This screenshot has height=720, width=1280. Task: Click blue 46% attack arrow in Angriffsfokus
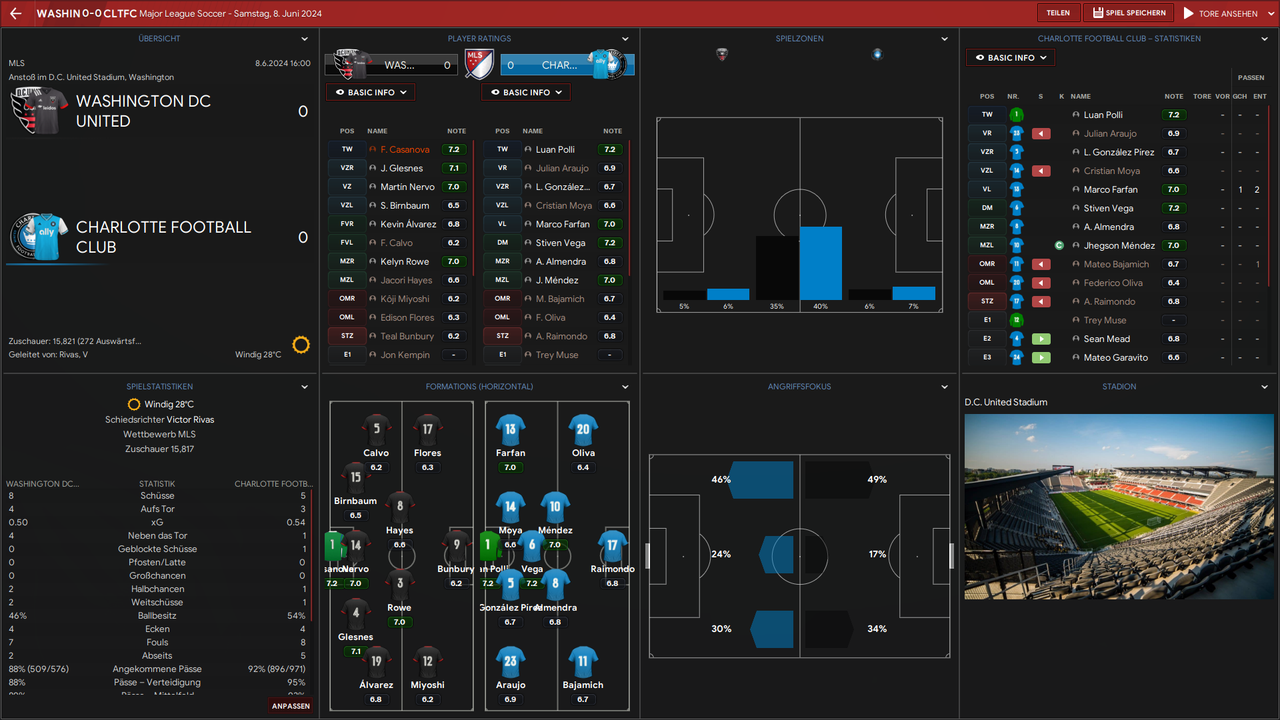(x=761, y=480)
